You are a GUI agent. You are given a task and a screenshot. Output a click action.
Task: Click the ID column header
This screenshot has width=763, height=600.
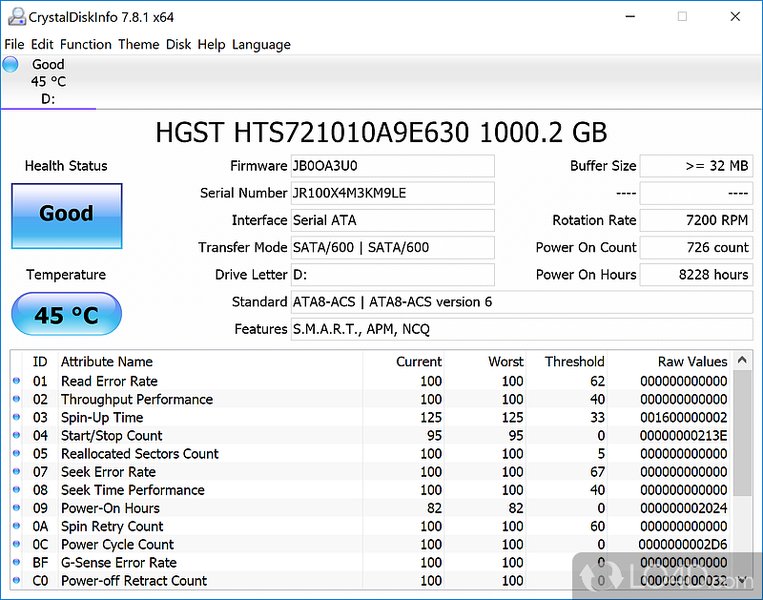click(40, 362)
